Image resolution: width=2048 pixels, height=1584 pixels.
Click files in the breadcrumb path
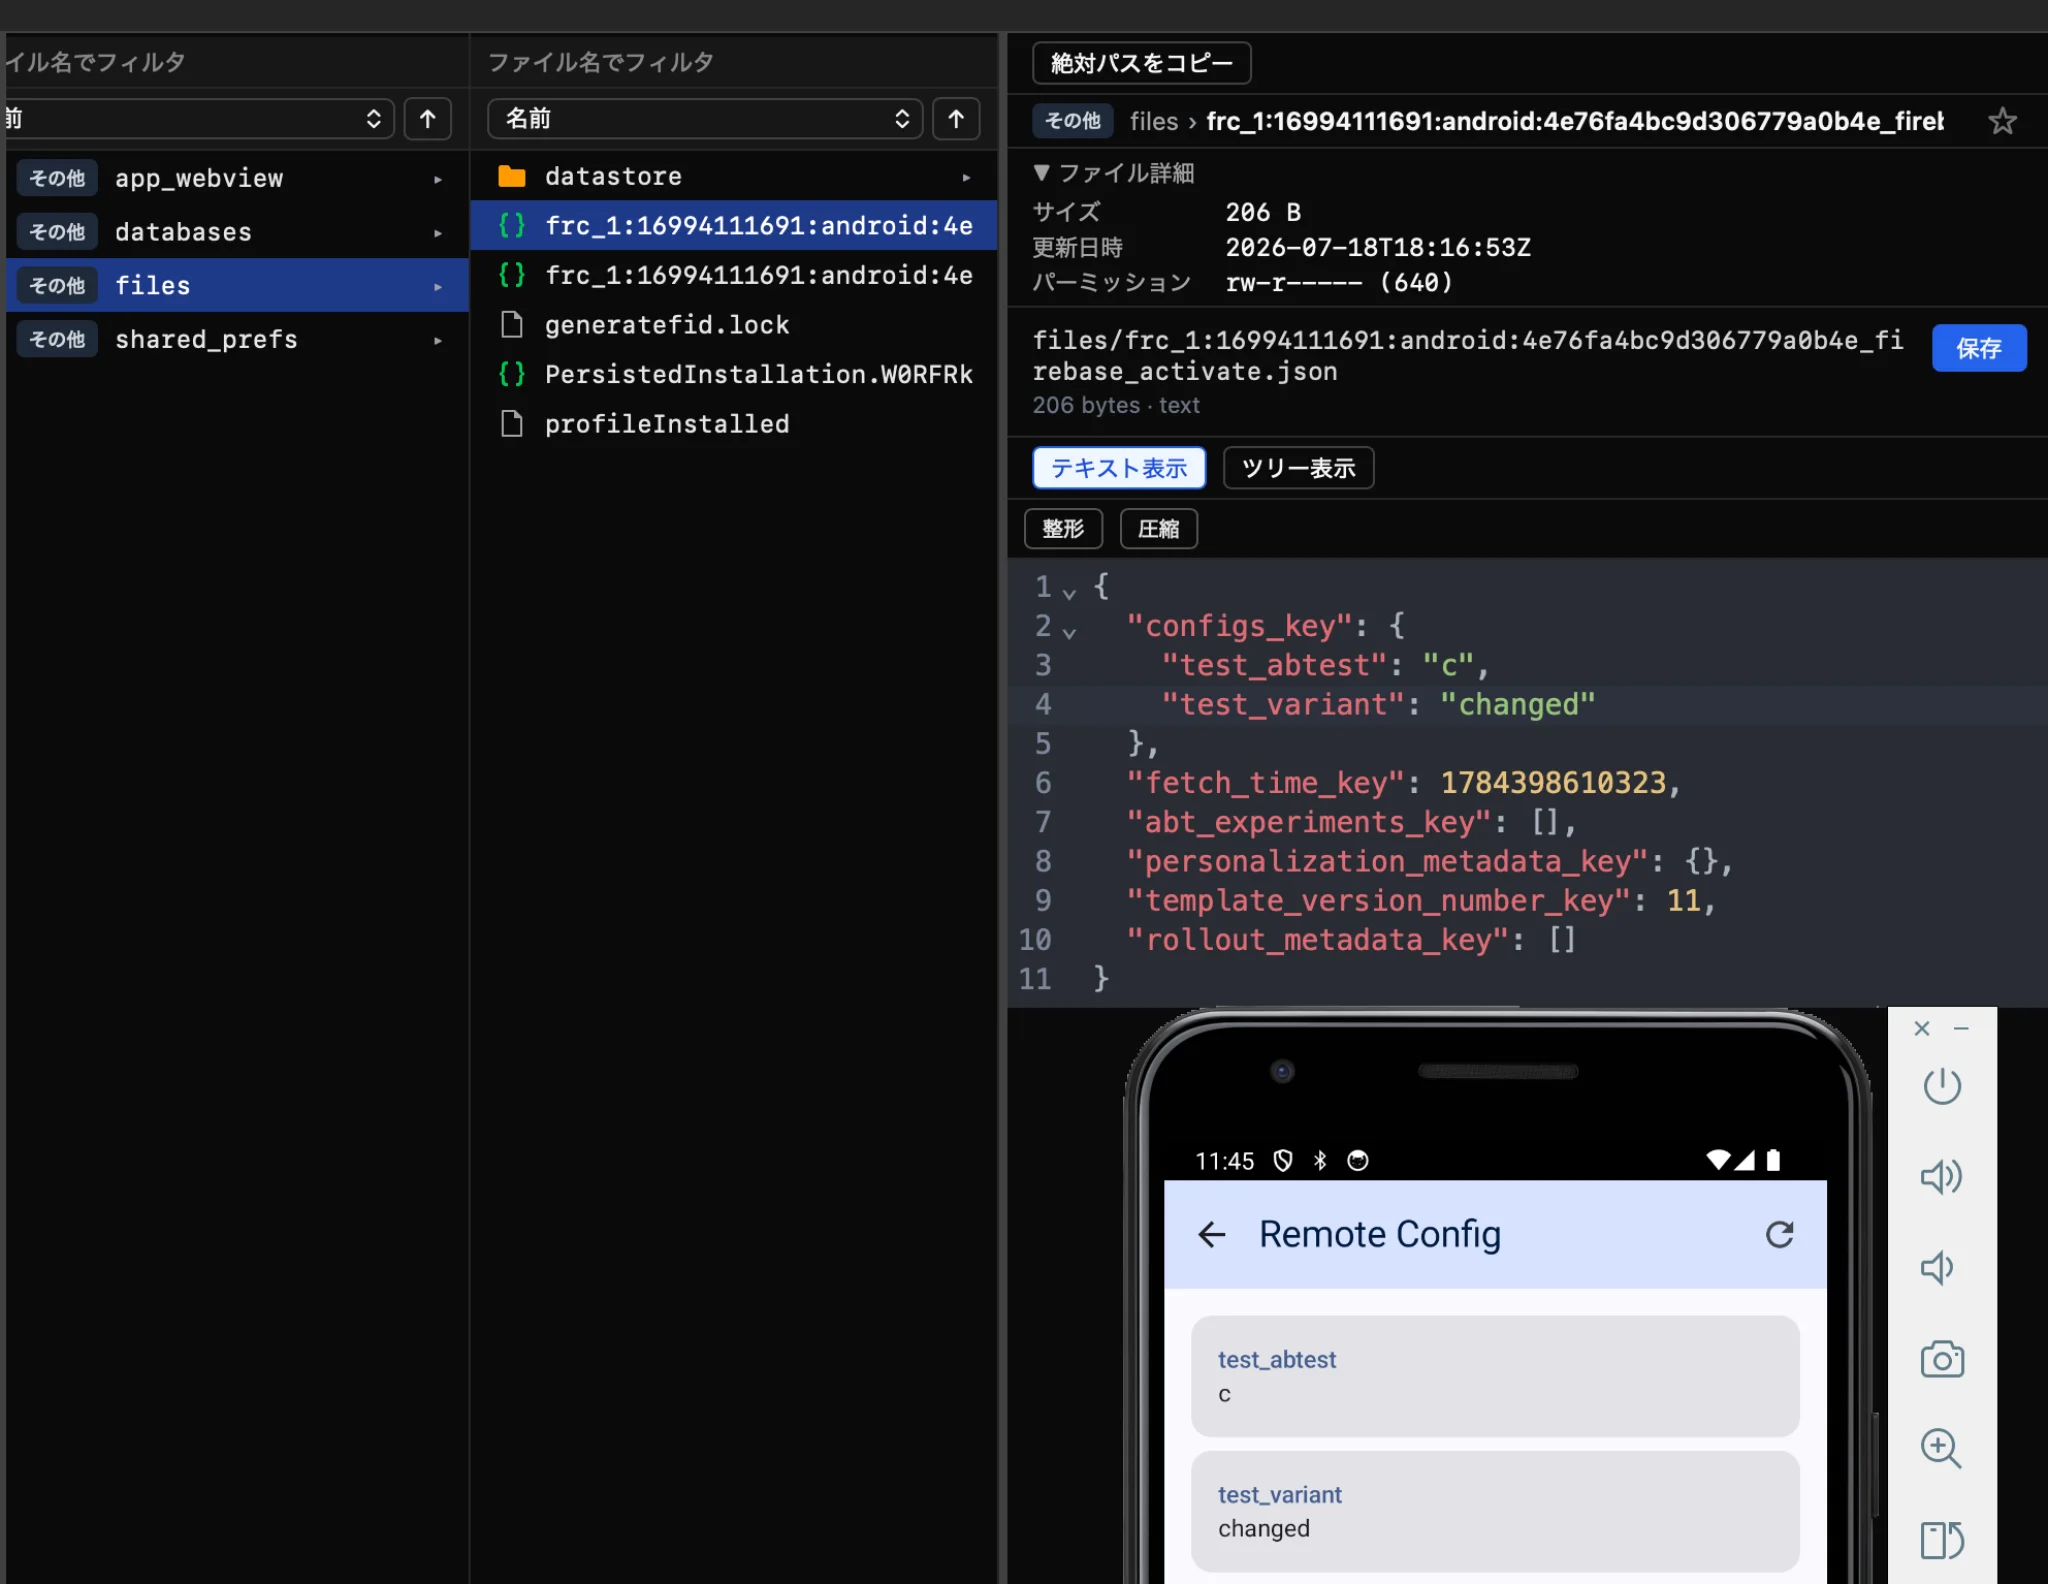[1154, 121]
